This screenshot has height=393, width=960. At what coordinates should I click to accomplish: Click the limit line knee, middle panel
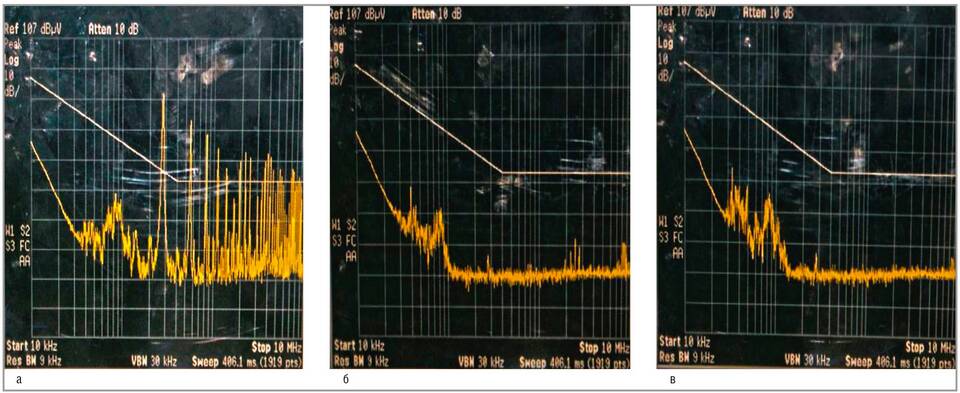pos(502,173)
